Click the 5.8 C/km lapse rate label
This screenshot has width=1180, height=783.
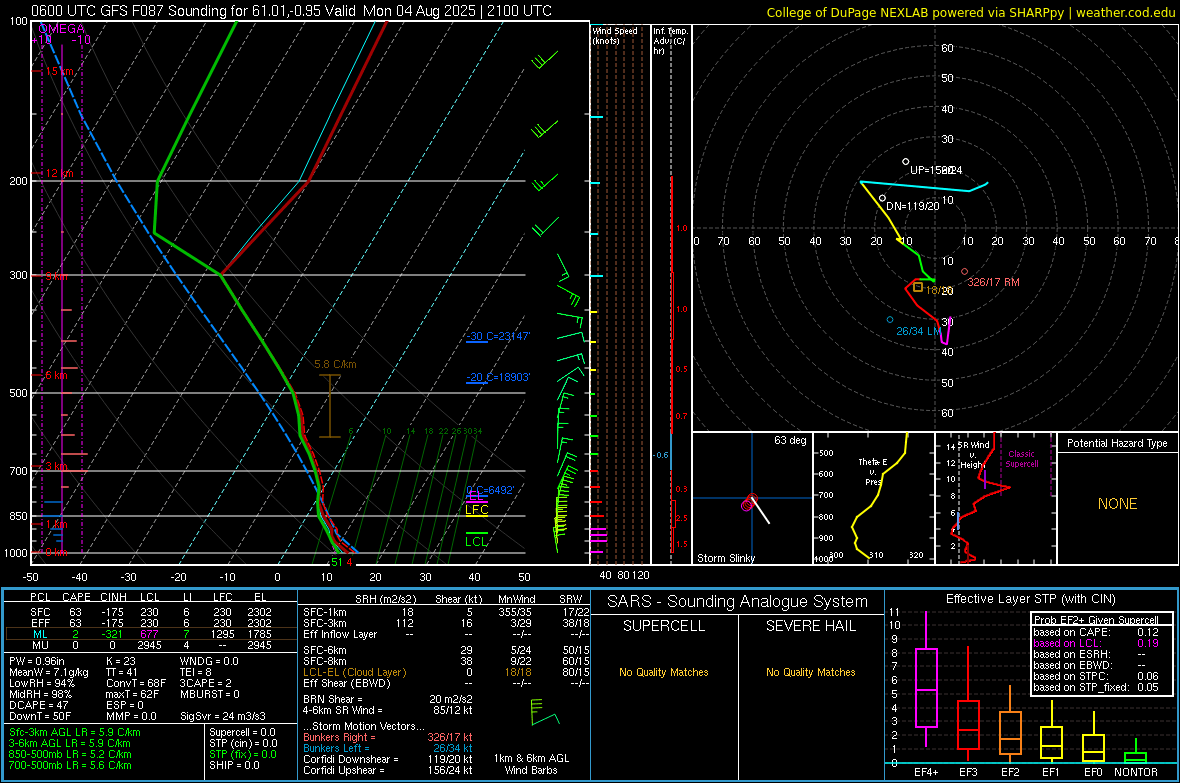[x=335, y=364]
